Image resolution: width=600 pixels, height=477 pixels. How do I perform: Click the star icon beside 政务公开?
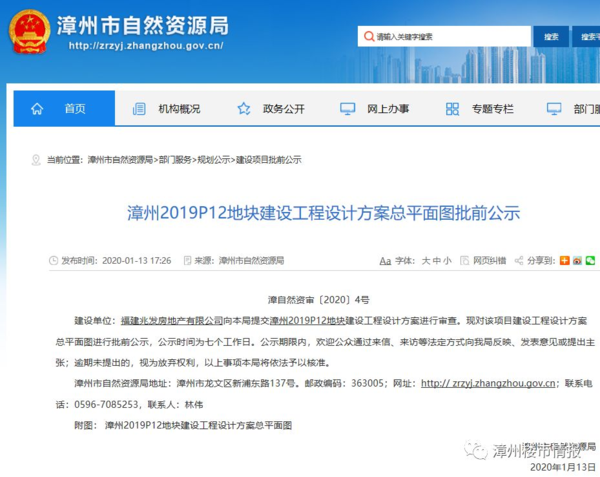[243, 108]
